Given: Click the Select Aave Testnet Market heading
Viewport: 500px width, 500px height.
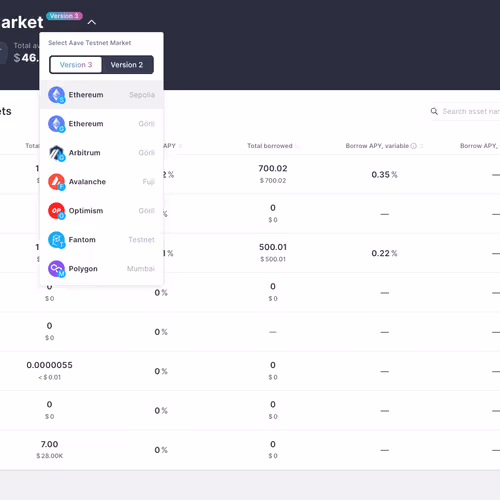Looking at the screenshot, I should pyautogui.click(x=89, y=43).
